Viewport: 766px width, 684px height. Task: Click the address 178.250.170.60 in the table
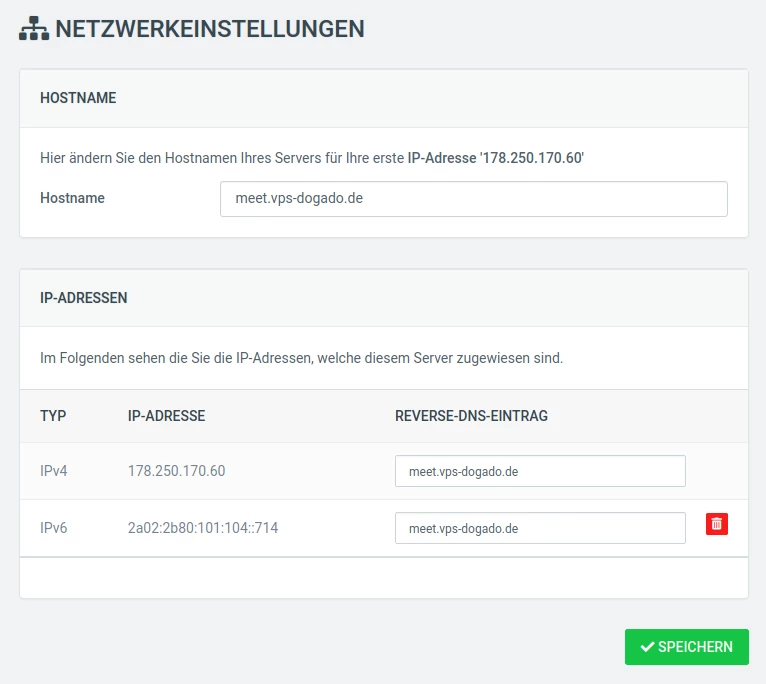(176, 471)
